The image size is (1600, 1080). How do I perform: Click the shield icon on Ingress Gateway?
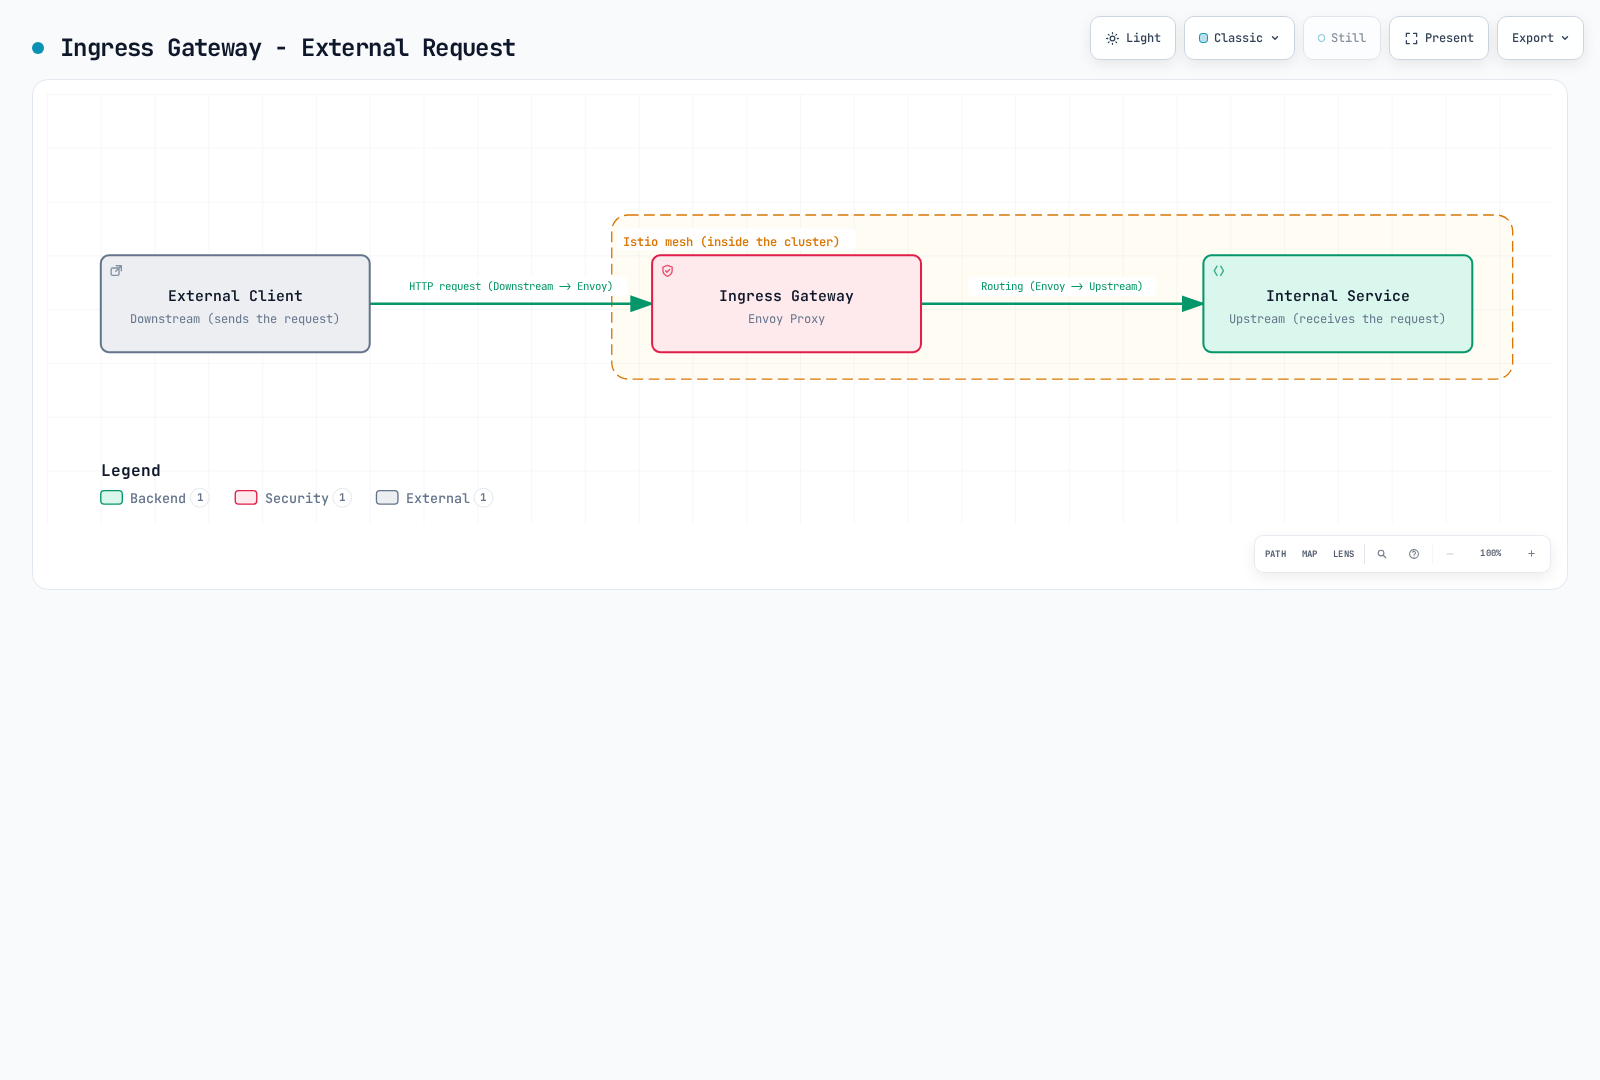pyautogui.click(x=667, y=271)
